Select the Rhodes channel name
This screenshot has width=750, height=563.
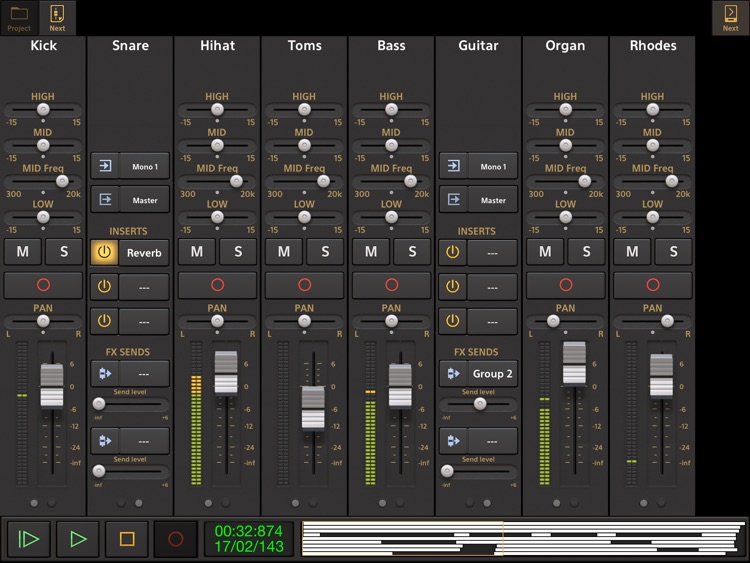pos(653,45)
